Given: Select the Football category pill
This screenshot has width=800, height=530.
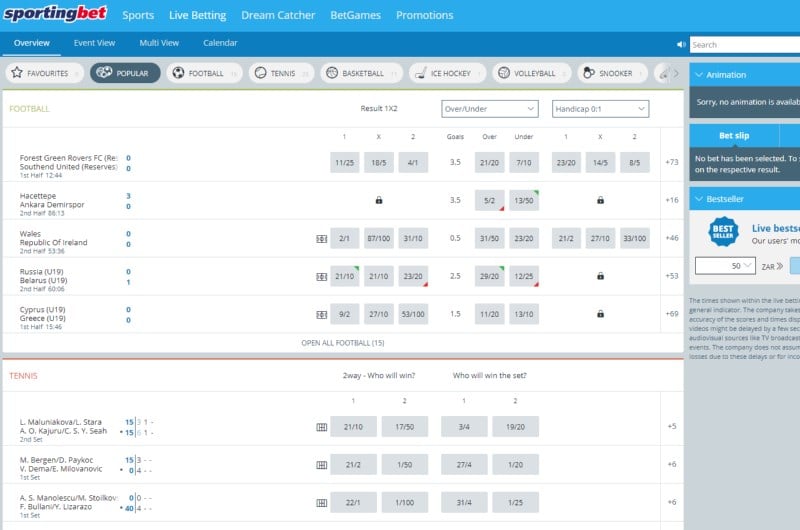Looking at the screenshot, I should [205, 73].
